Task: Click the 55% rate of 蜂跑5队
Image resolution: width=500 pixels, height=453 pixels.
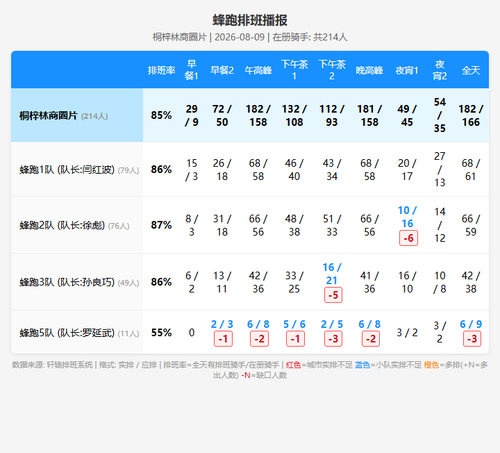Action: tap(161, 332)
